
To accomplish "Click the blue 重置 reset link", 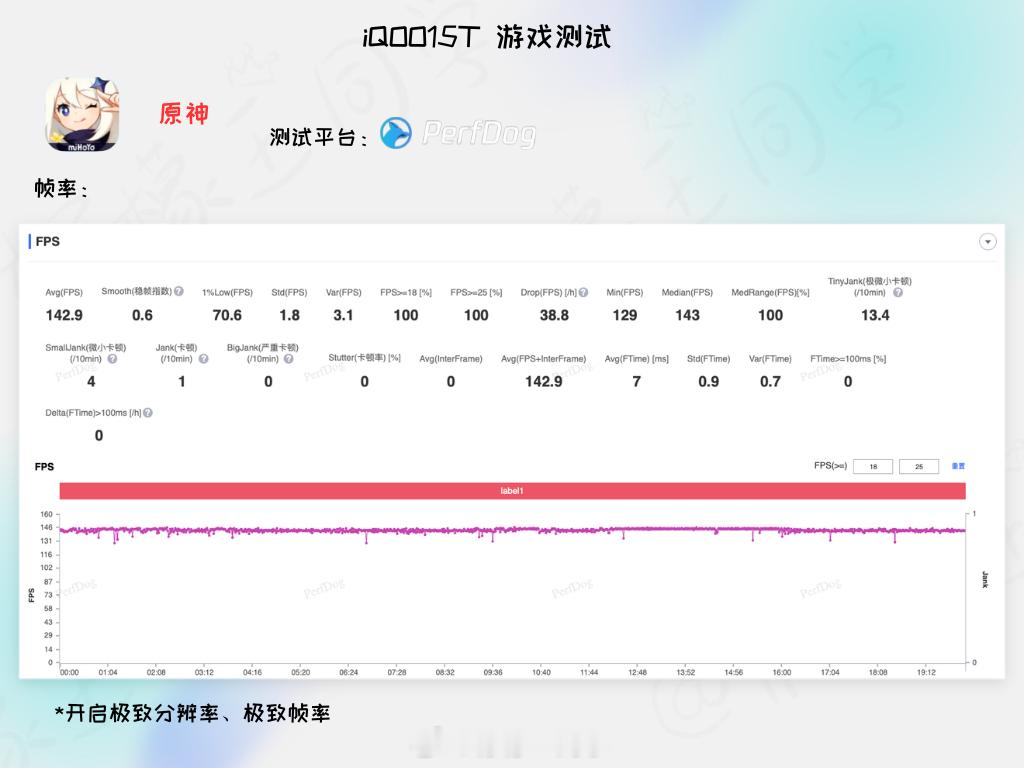I will (958, 466).
